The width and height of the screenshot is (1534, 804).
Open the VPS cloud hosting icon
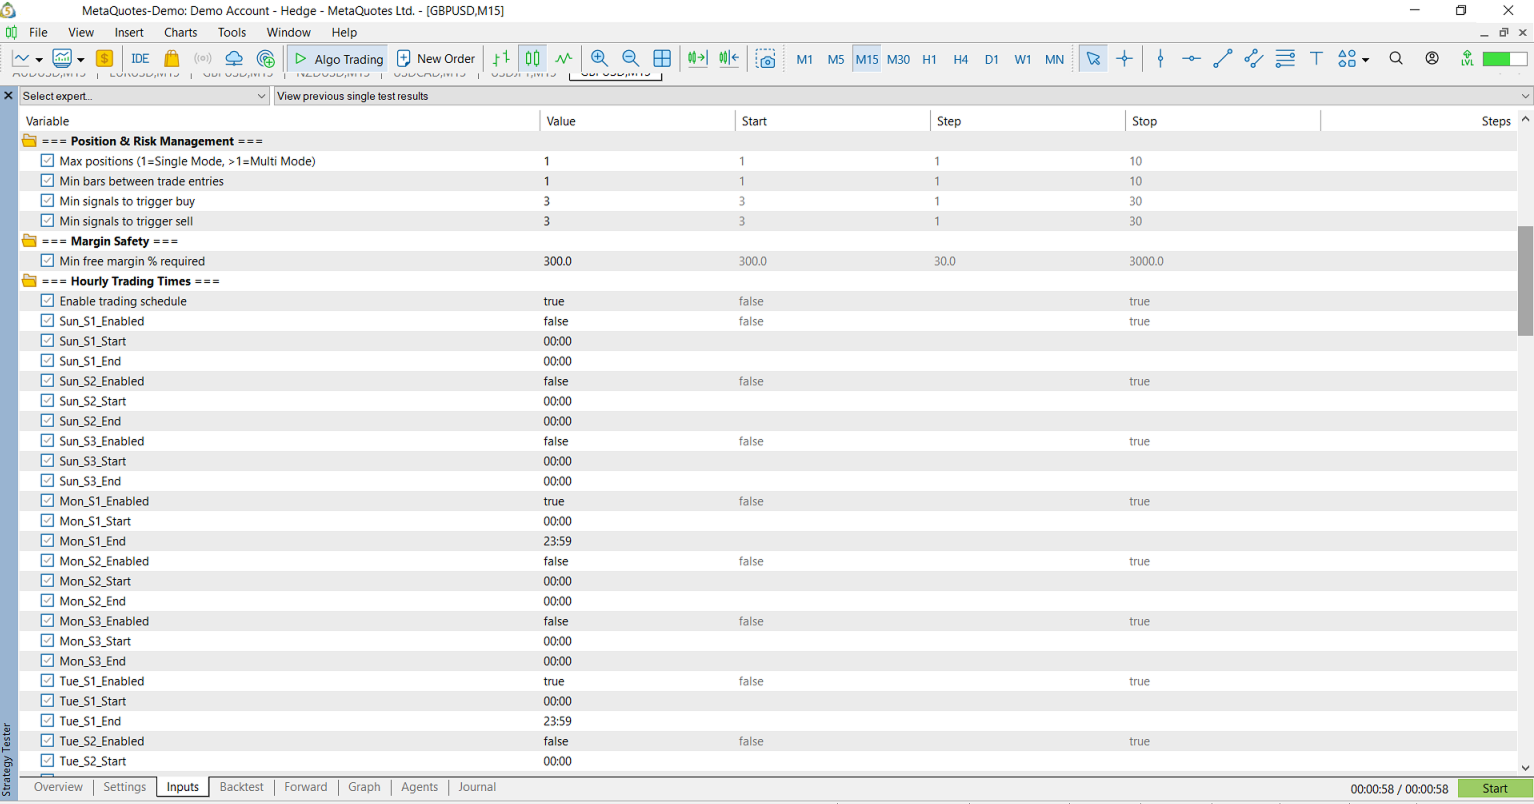[x=234, y=59]
